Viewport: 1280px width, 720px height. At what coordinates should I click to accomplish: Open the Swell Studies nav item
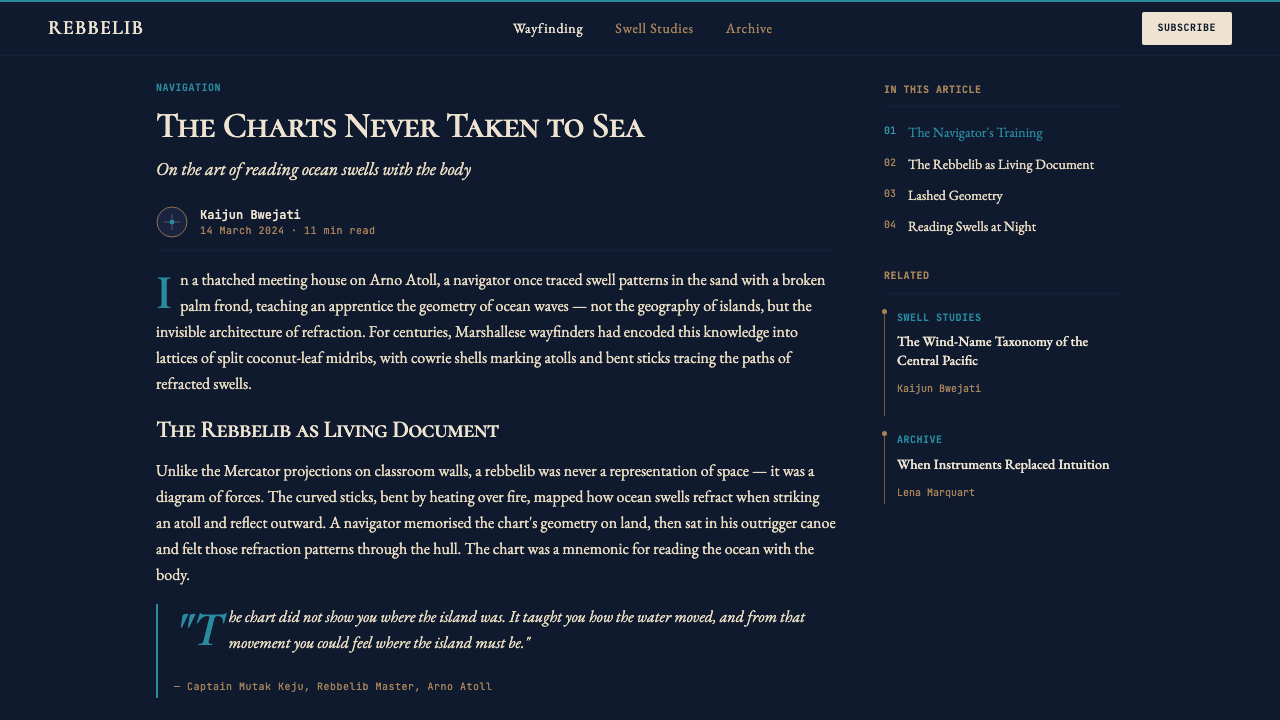pos(654,29)
